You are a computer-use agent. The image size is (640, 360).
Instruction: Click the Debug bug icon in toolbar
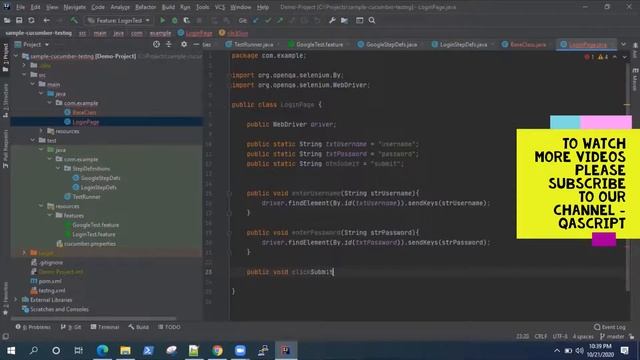(175, 20)
